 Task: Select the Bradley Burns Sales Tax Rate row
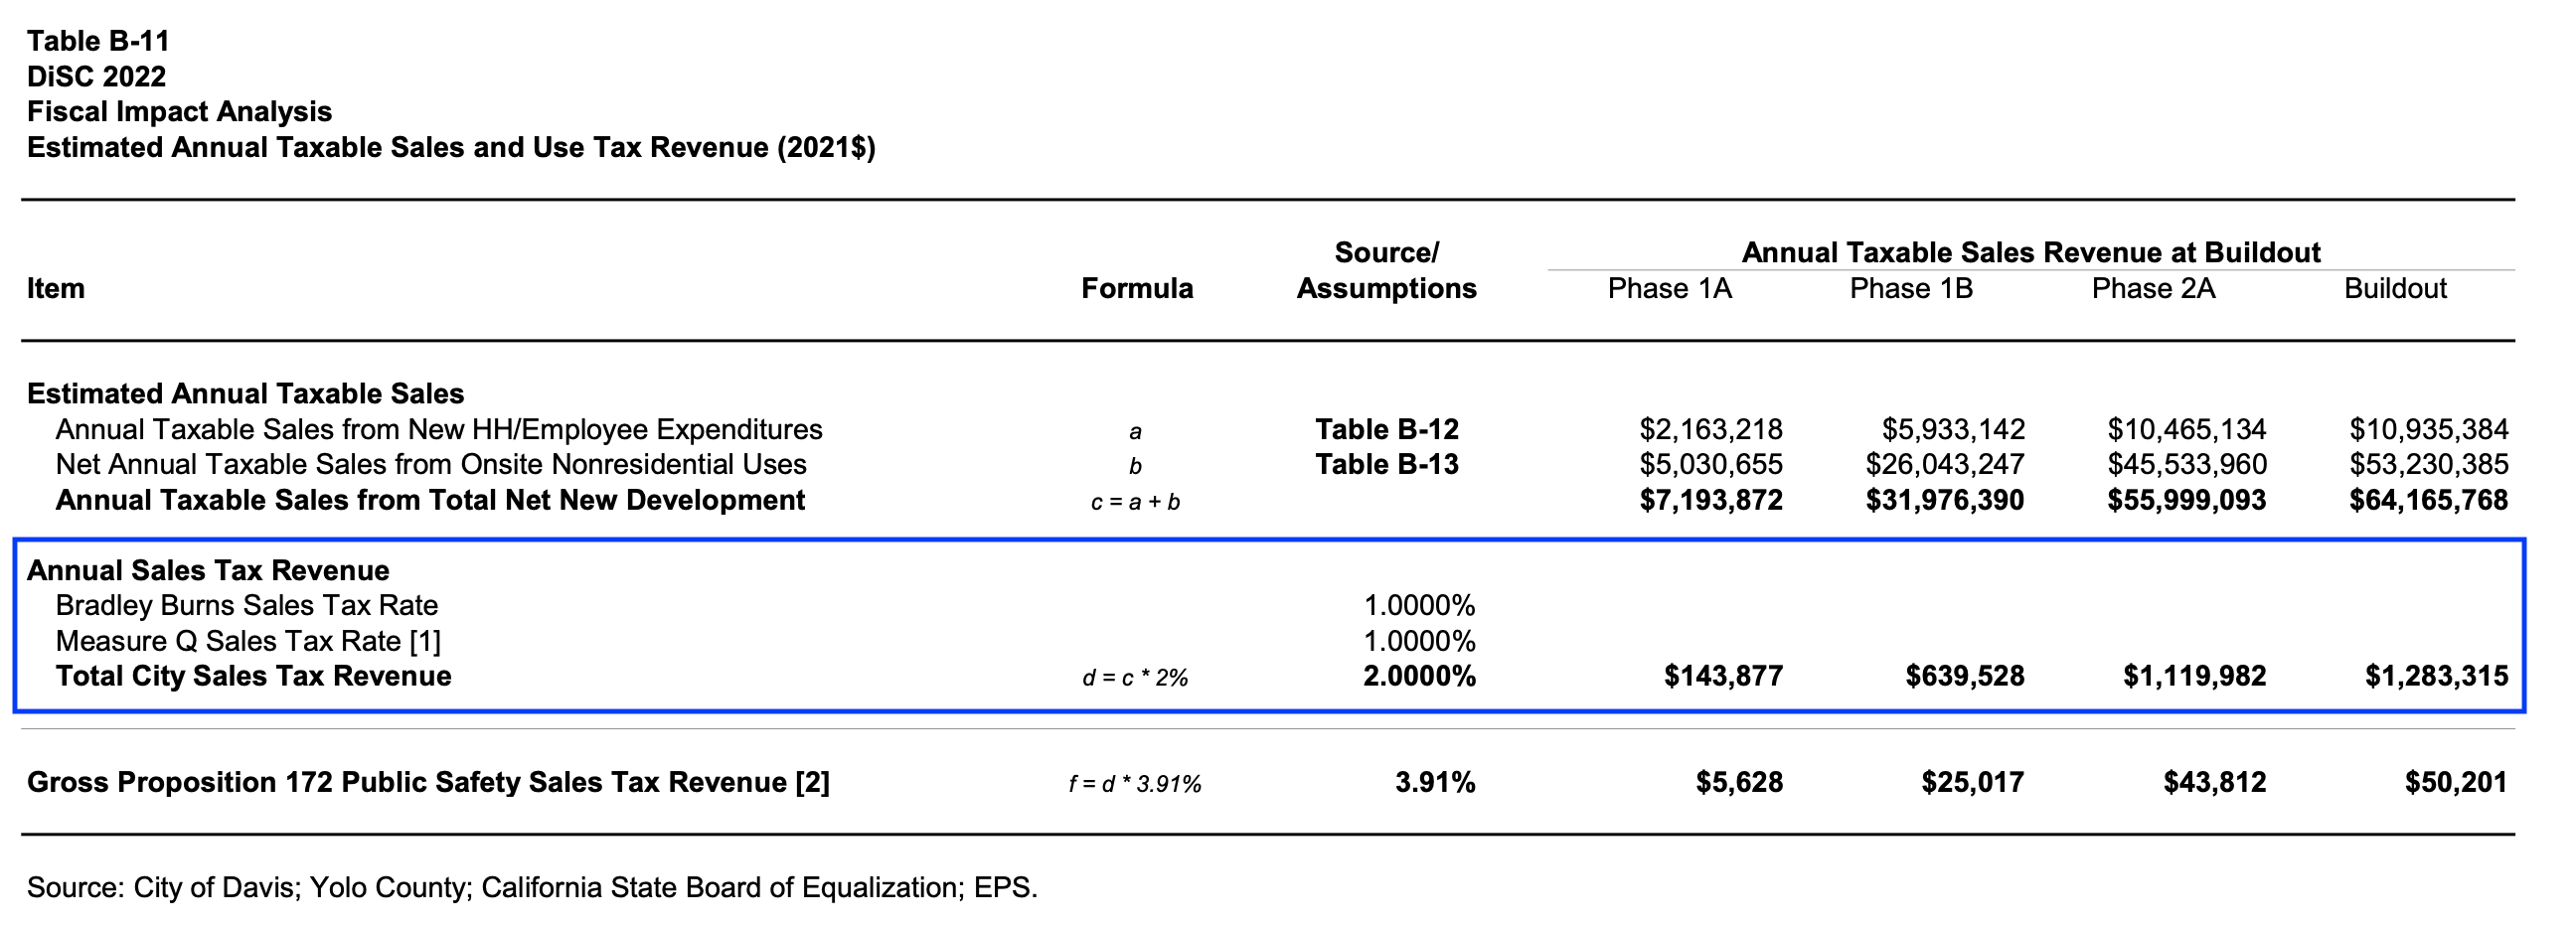point(247,606)
